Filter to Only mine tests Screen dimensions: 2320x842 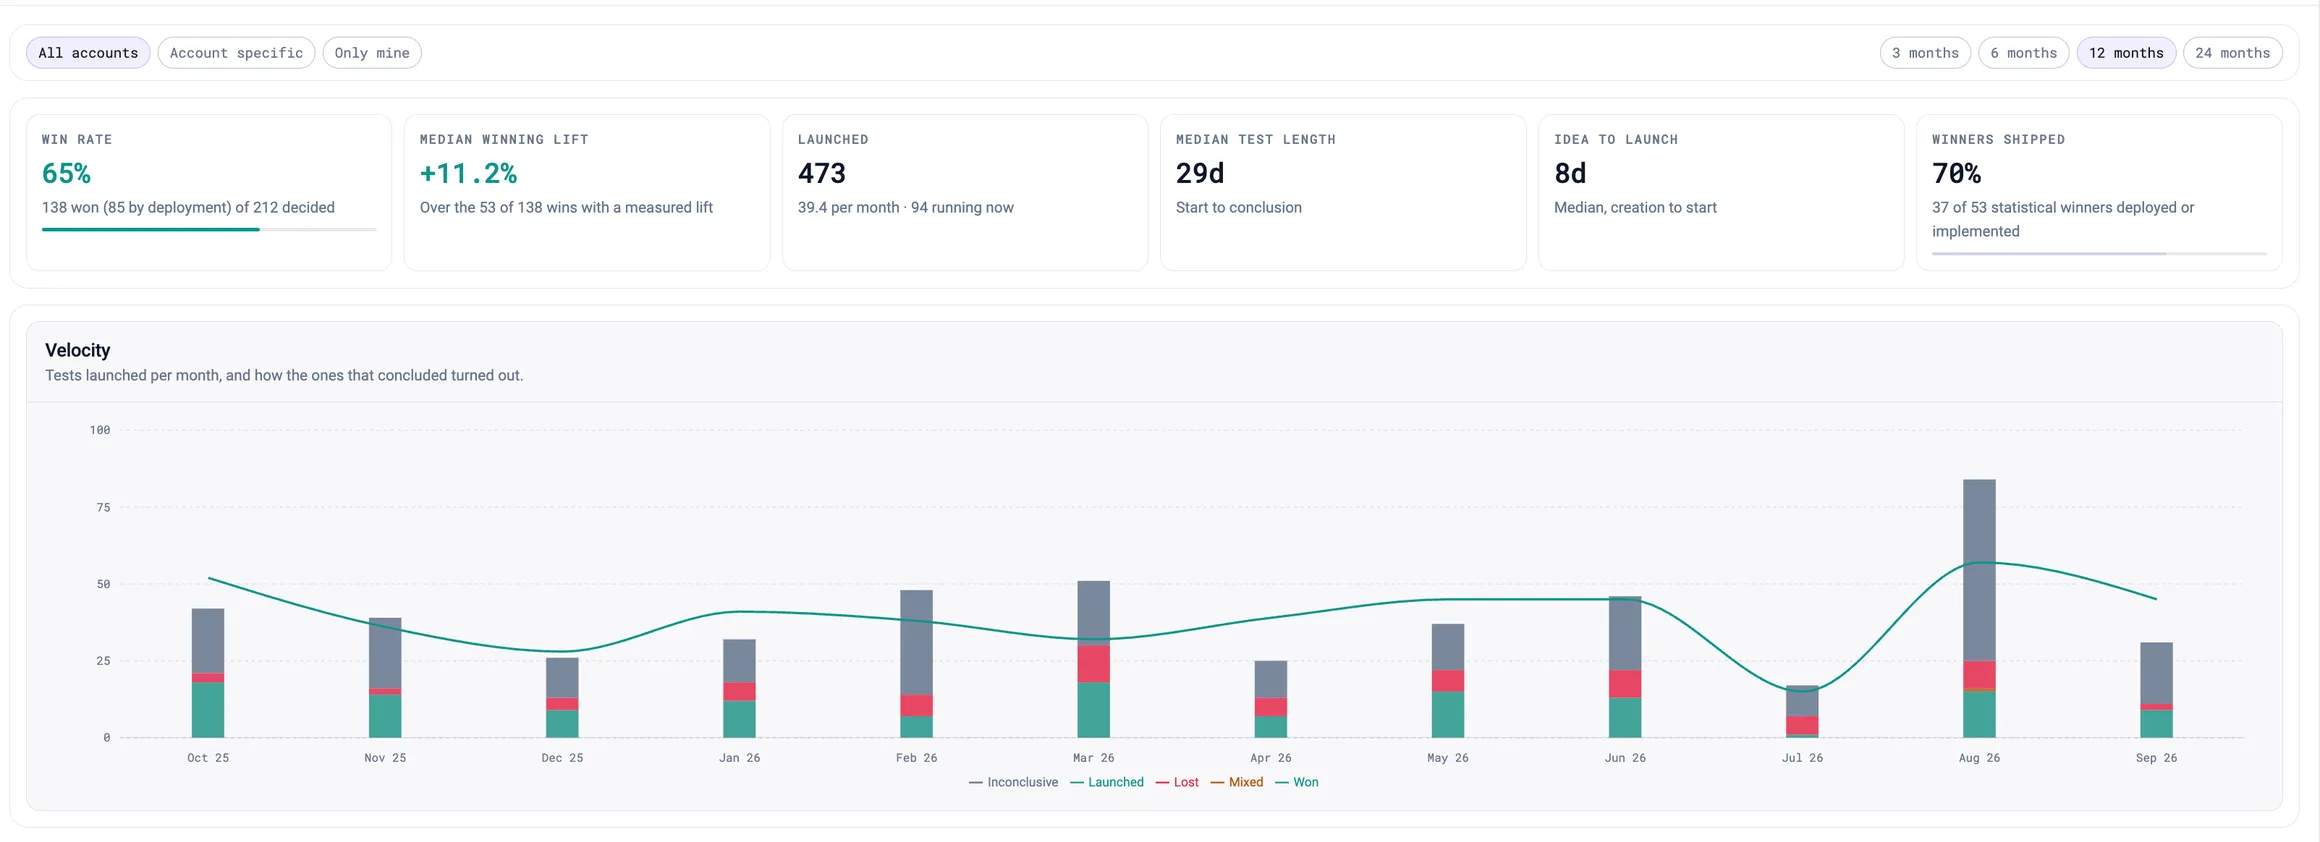point(372,53)
